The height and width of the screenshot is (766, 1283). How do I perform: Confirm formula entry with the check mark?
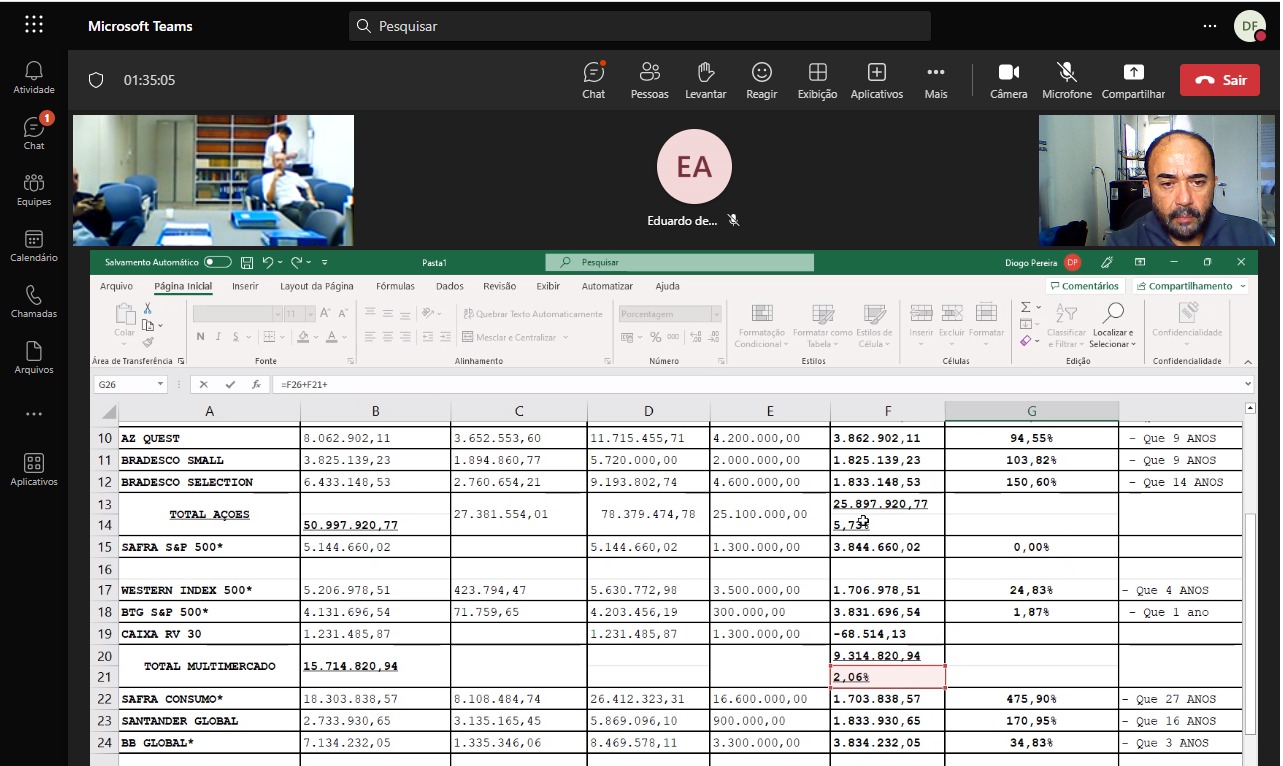pos(230,384)
